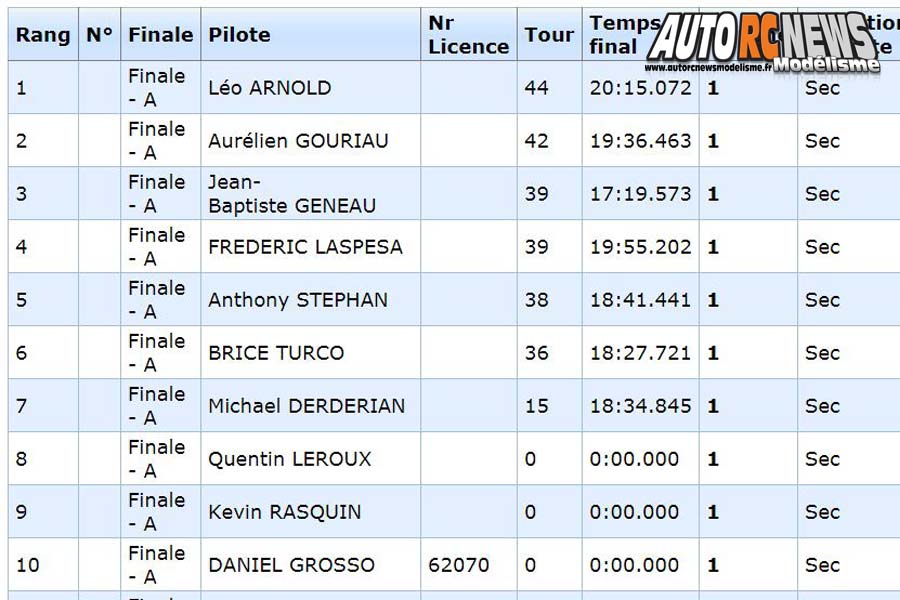
Task: Click the BRICE TURCO row name
Action: pos(275,353)
